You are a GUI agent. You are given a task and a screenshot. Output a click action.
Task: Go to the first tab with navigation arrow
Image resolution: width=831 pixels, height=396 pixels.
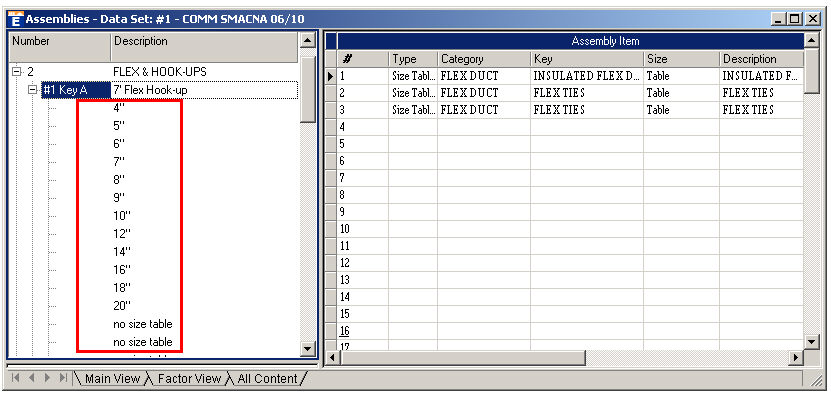point(16,377)
